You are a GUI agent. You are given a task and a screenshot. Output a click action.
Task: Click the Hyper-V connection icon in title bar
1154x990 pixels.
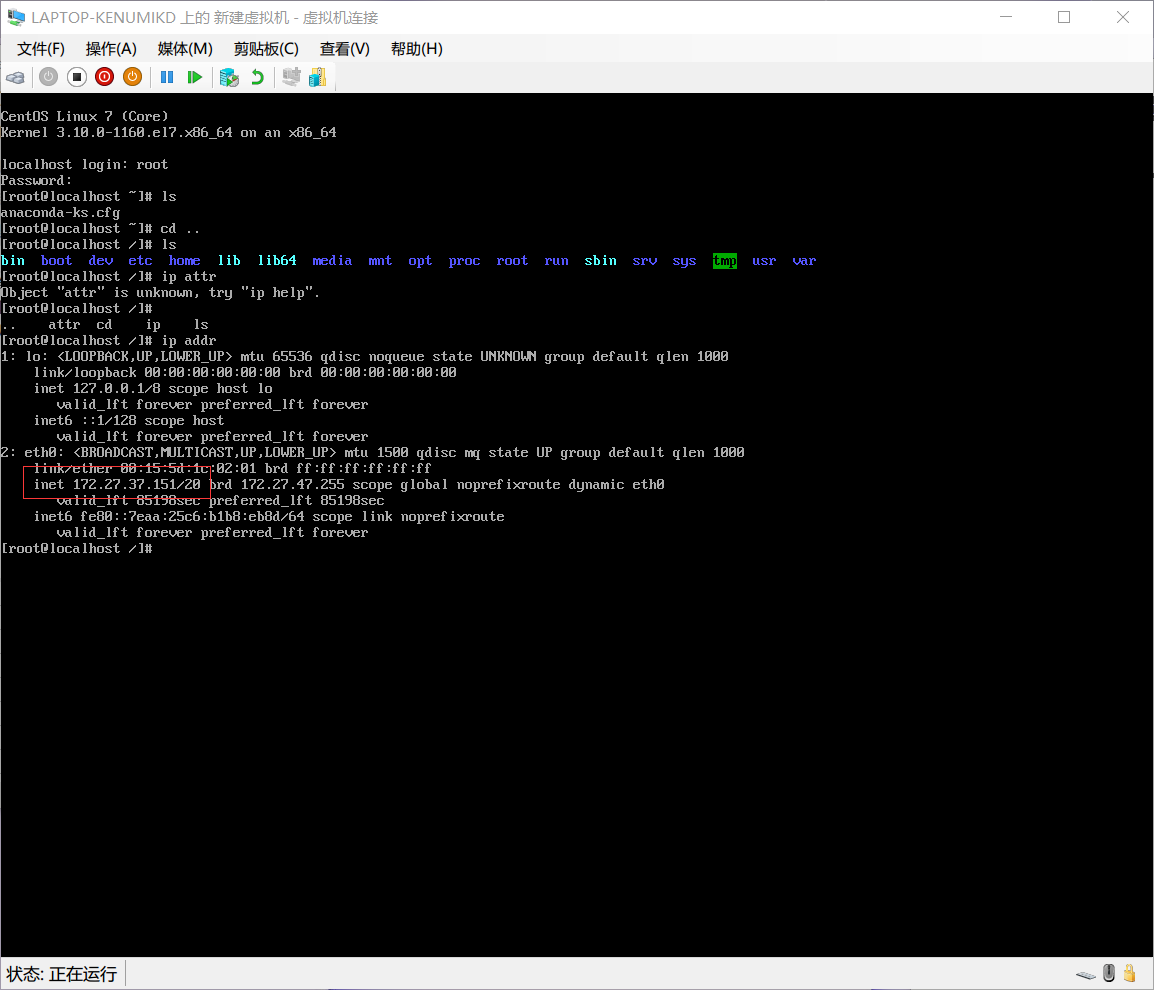pos(14,17)
